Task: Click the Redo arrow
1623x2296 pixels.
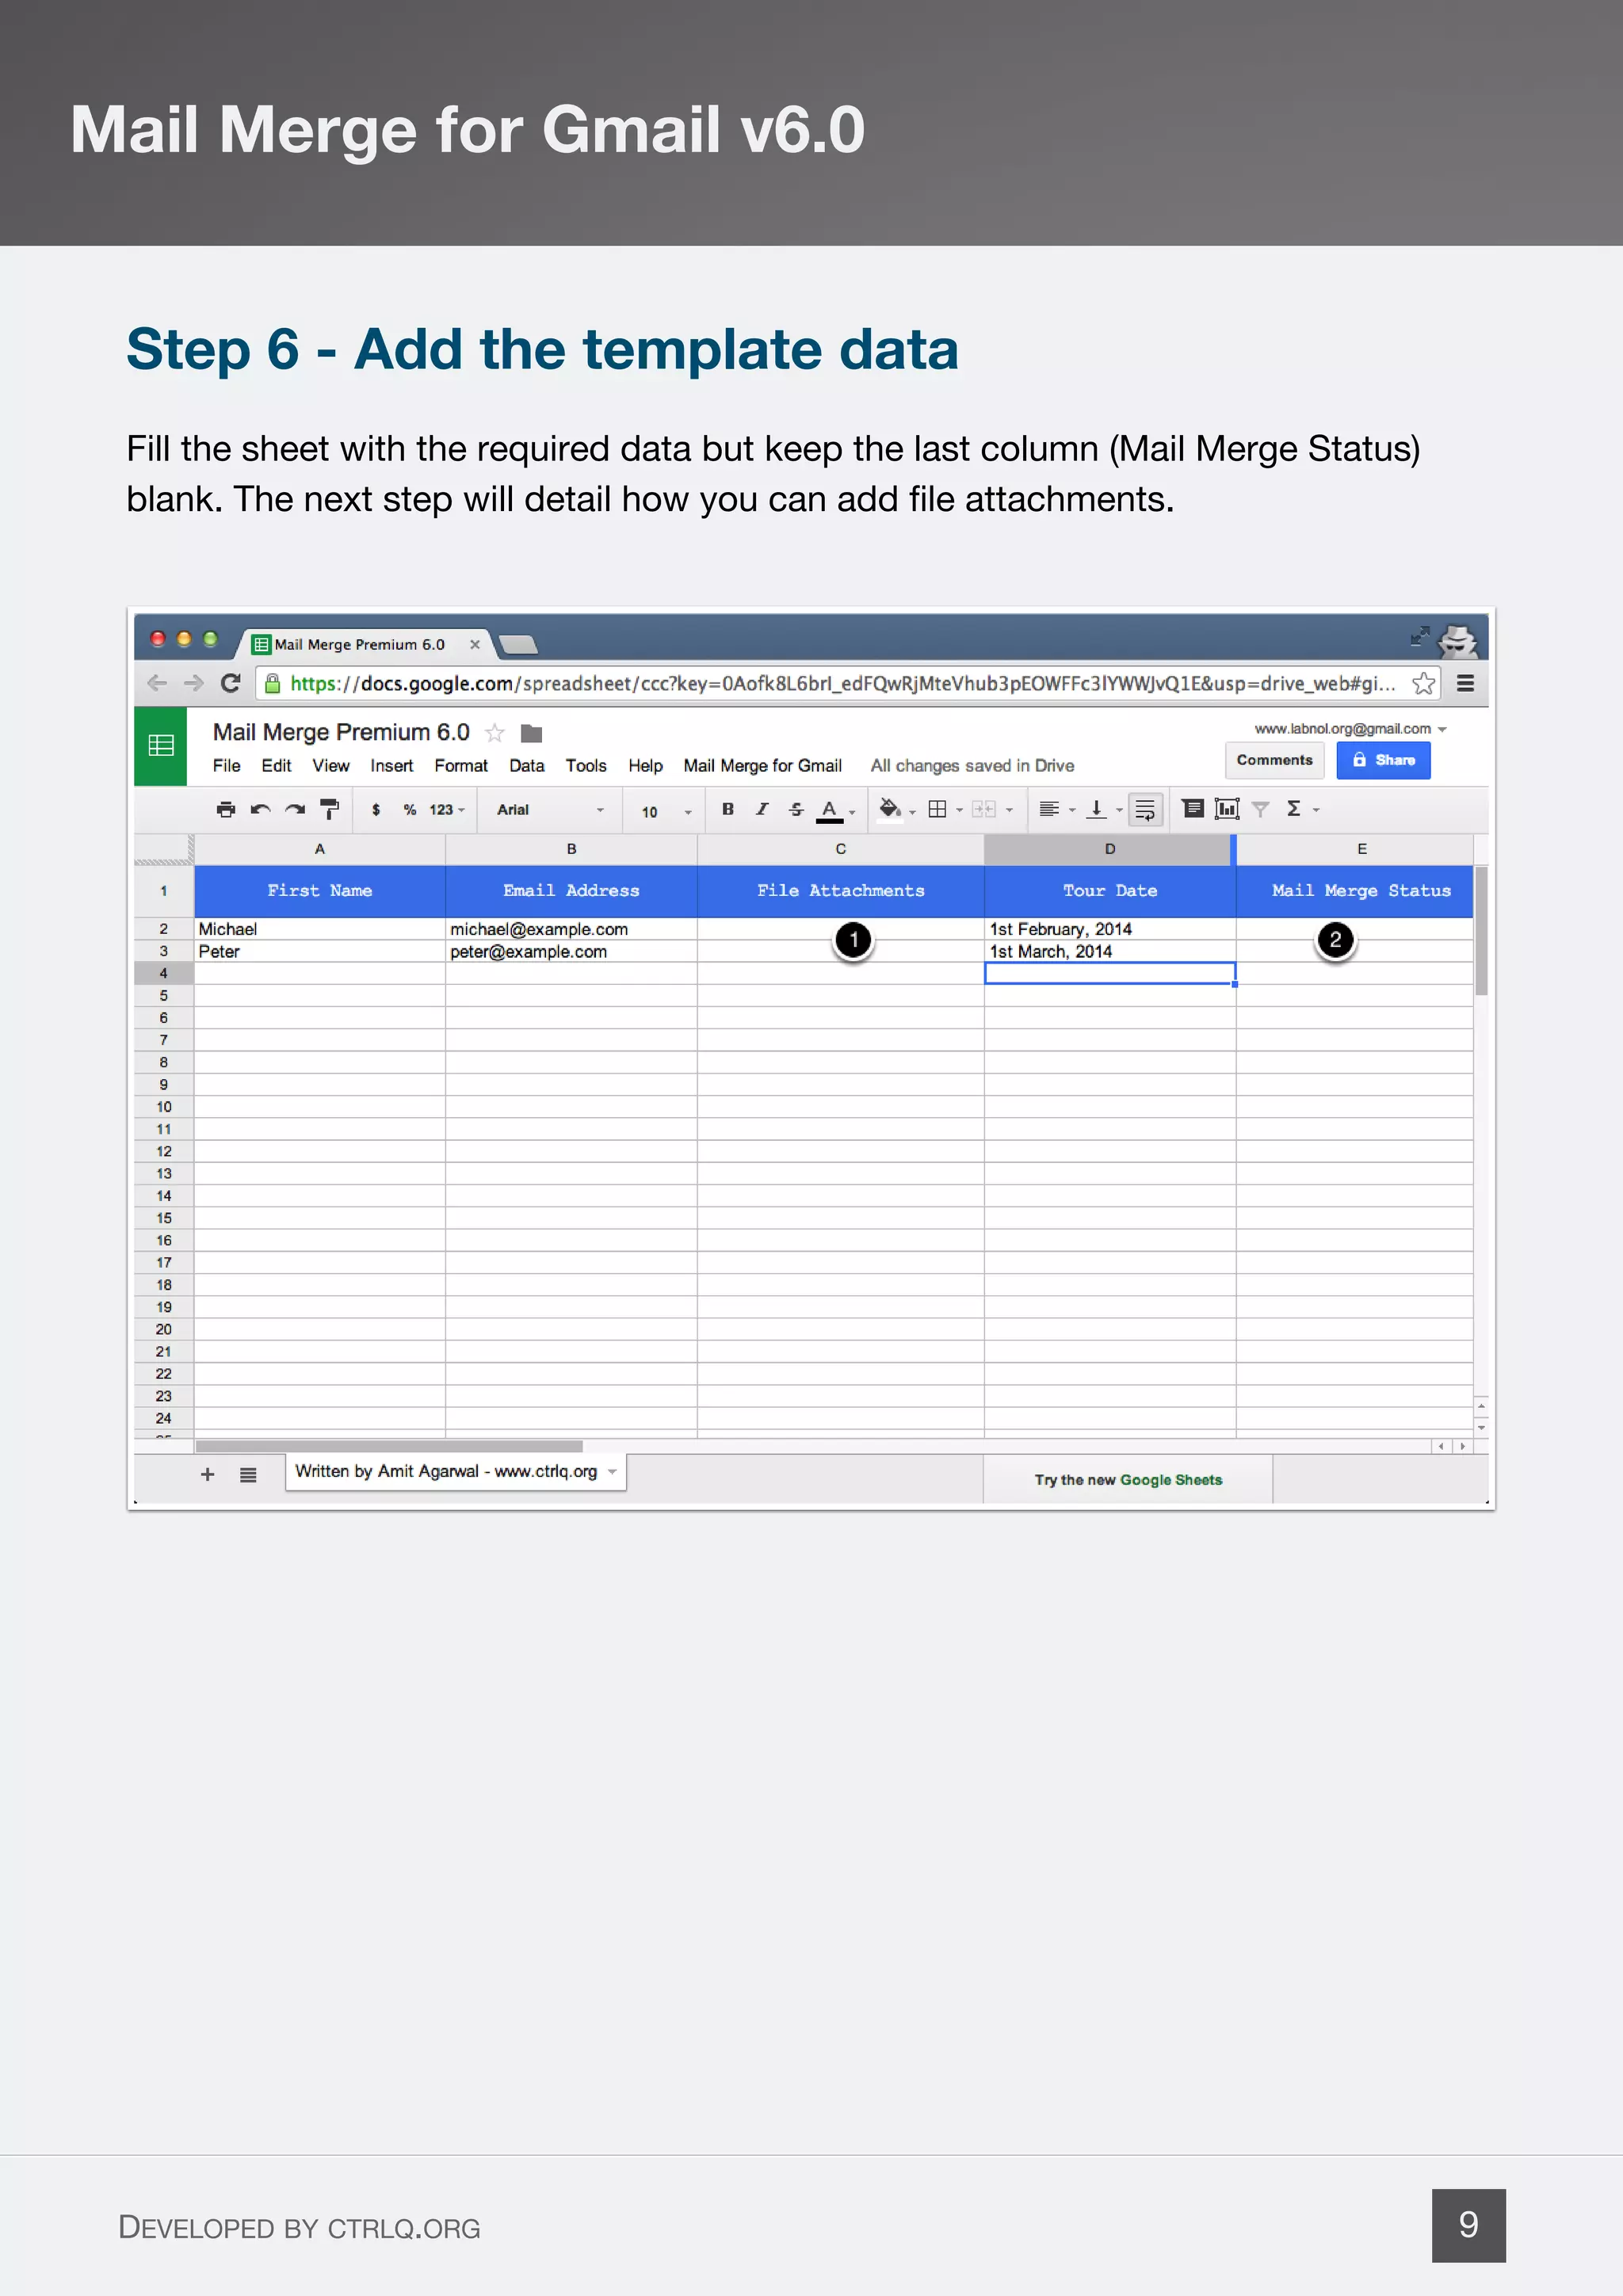Action: (295, 809)
